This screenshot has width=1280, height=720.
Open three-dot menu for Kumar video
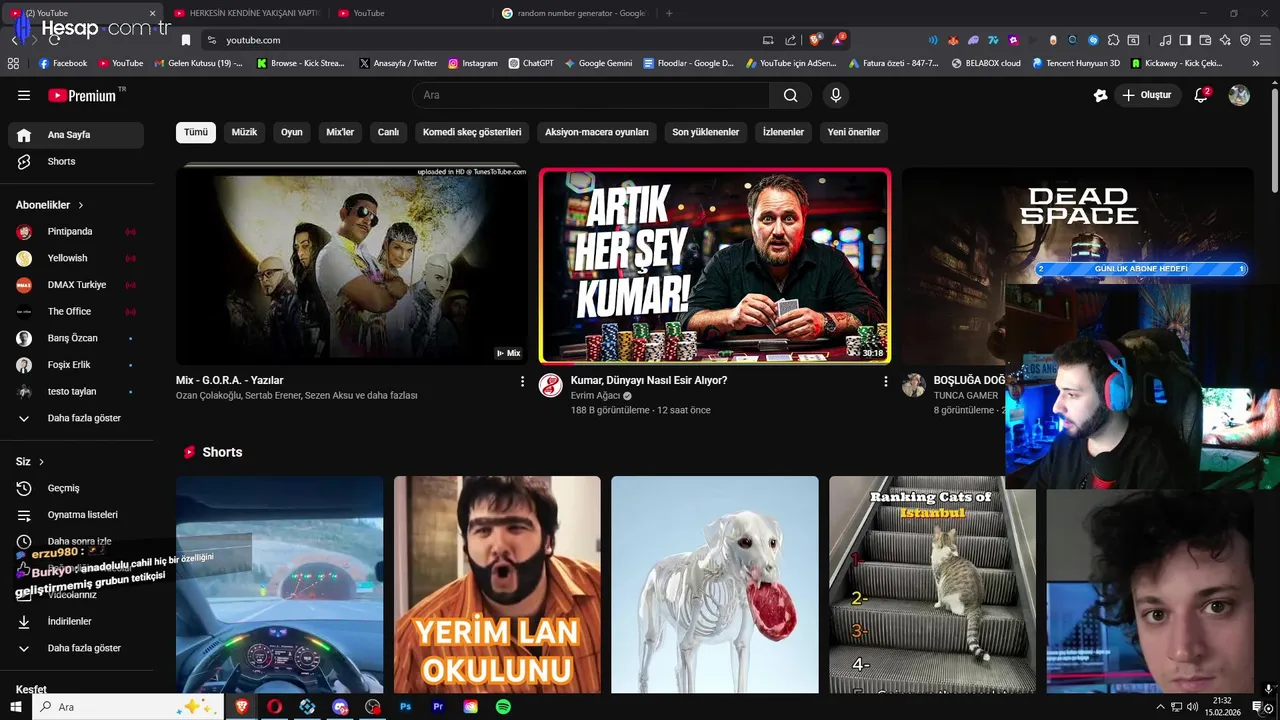pos(885,381)
